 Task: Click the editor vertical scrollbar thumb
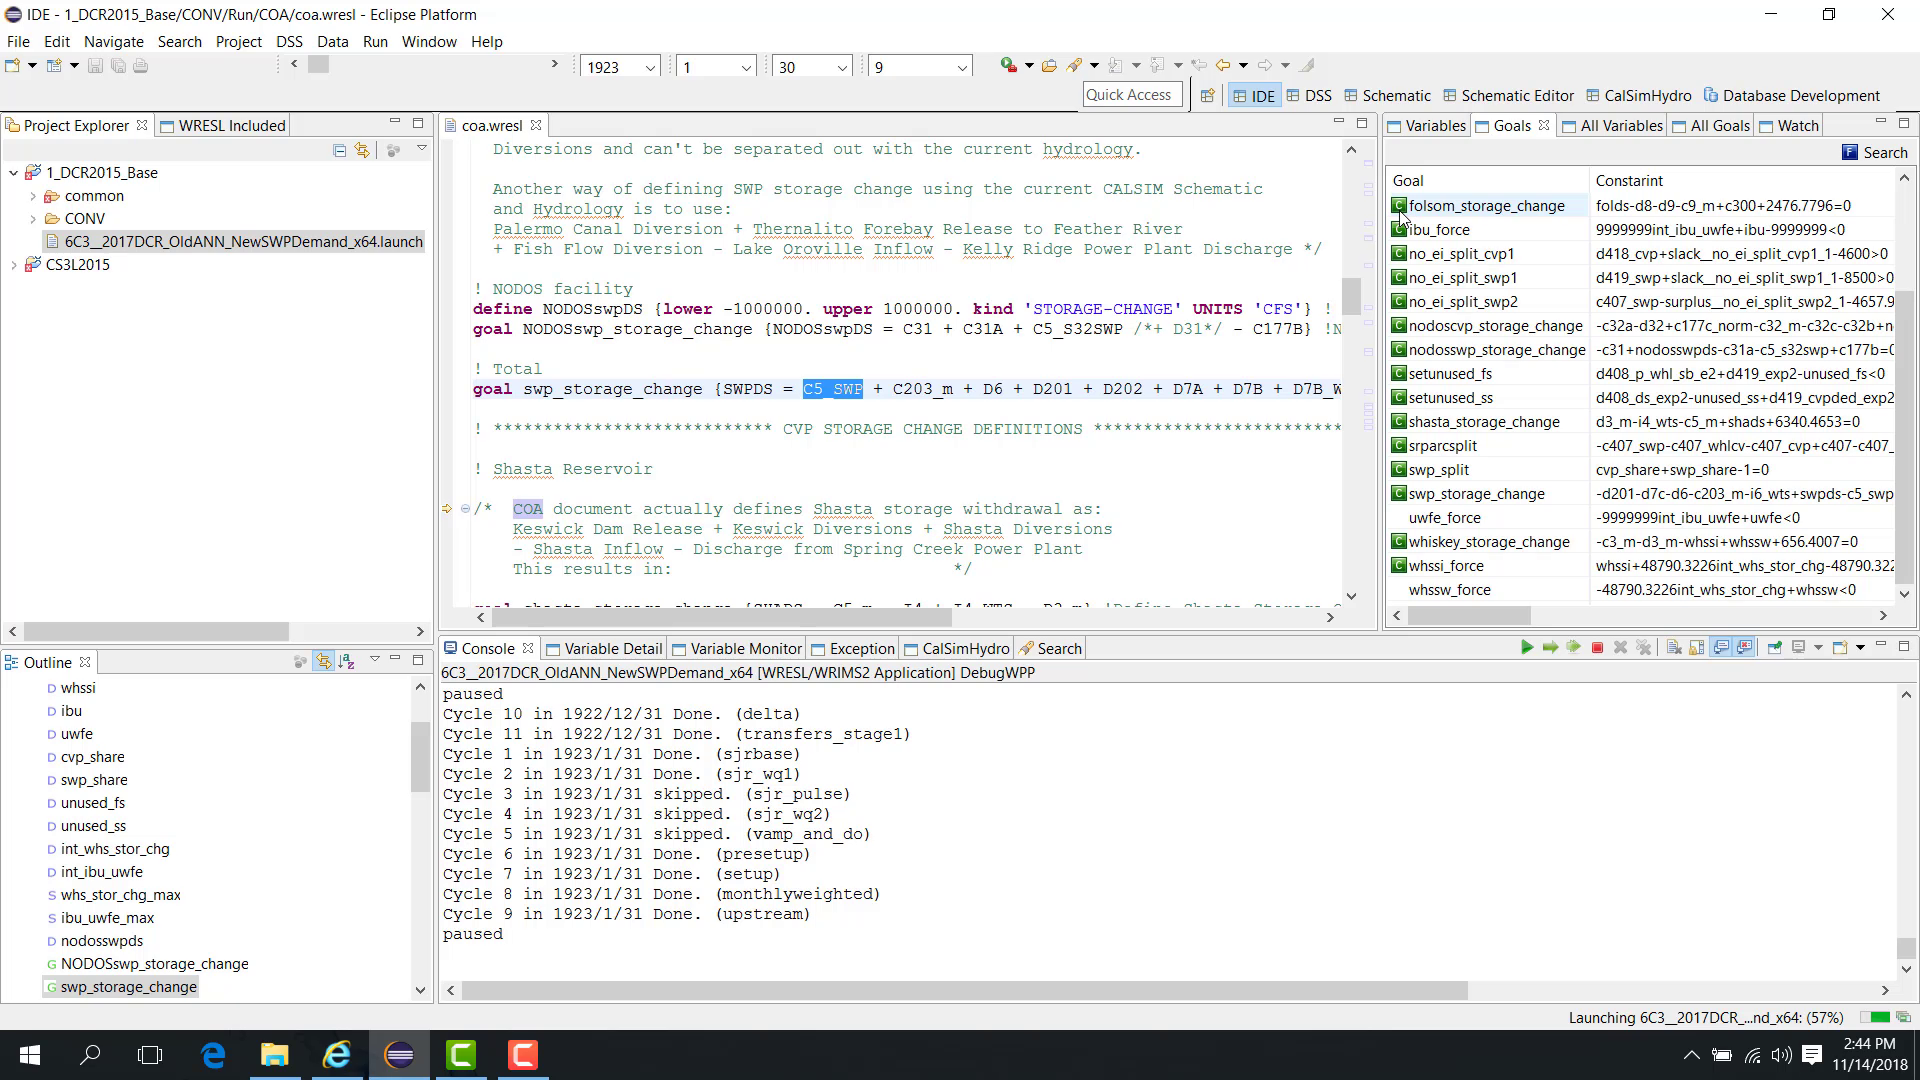1351,296
